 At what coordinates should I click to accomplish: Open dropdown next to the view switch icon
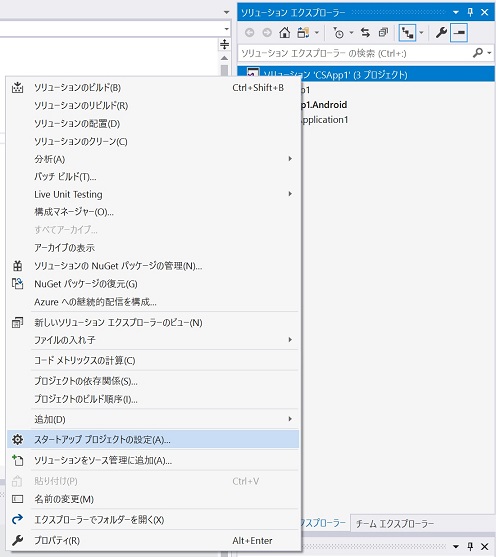[x=317, y=33]
